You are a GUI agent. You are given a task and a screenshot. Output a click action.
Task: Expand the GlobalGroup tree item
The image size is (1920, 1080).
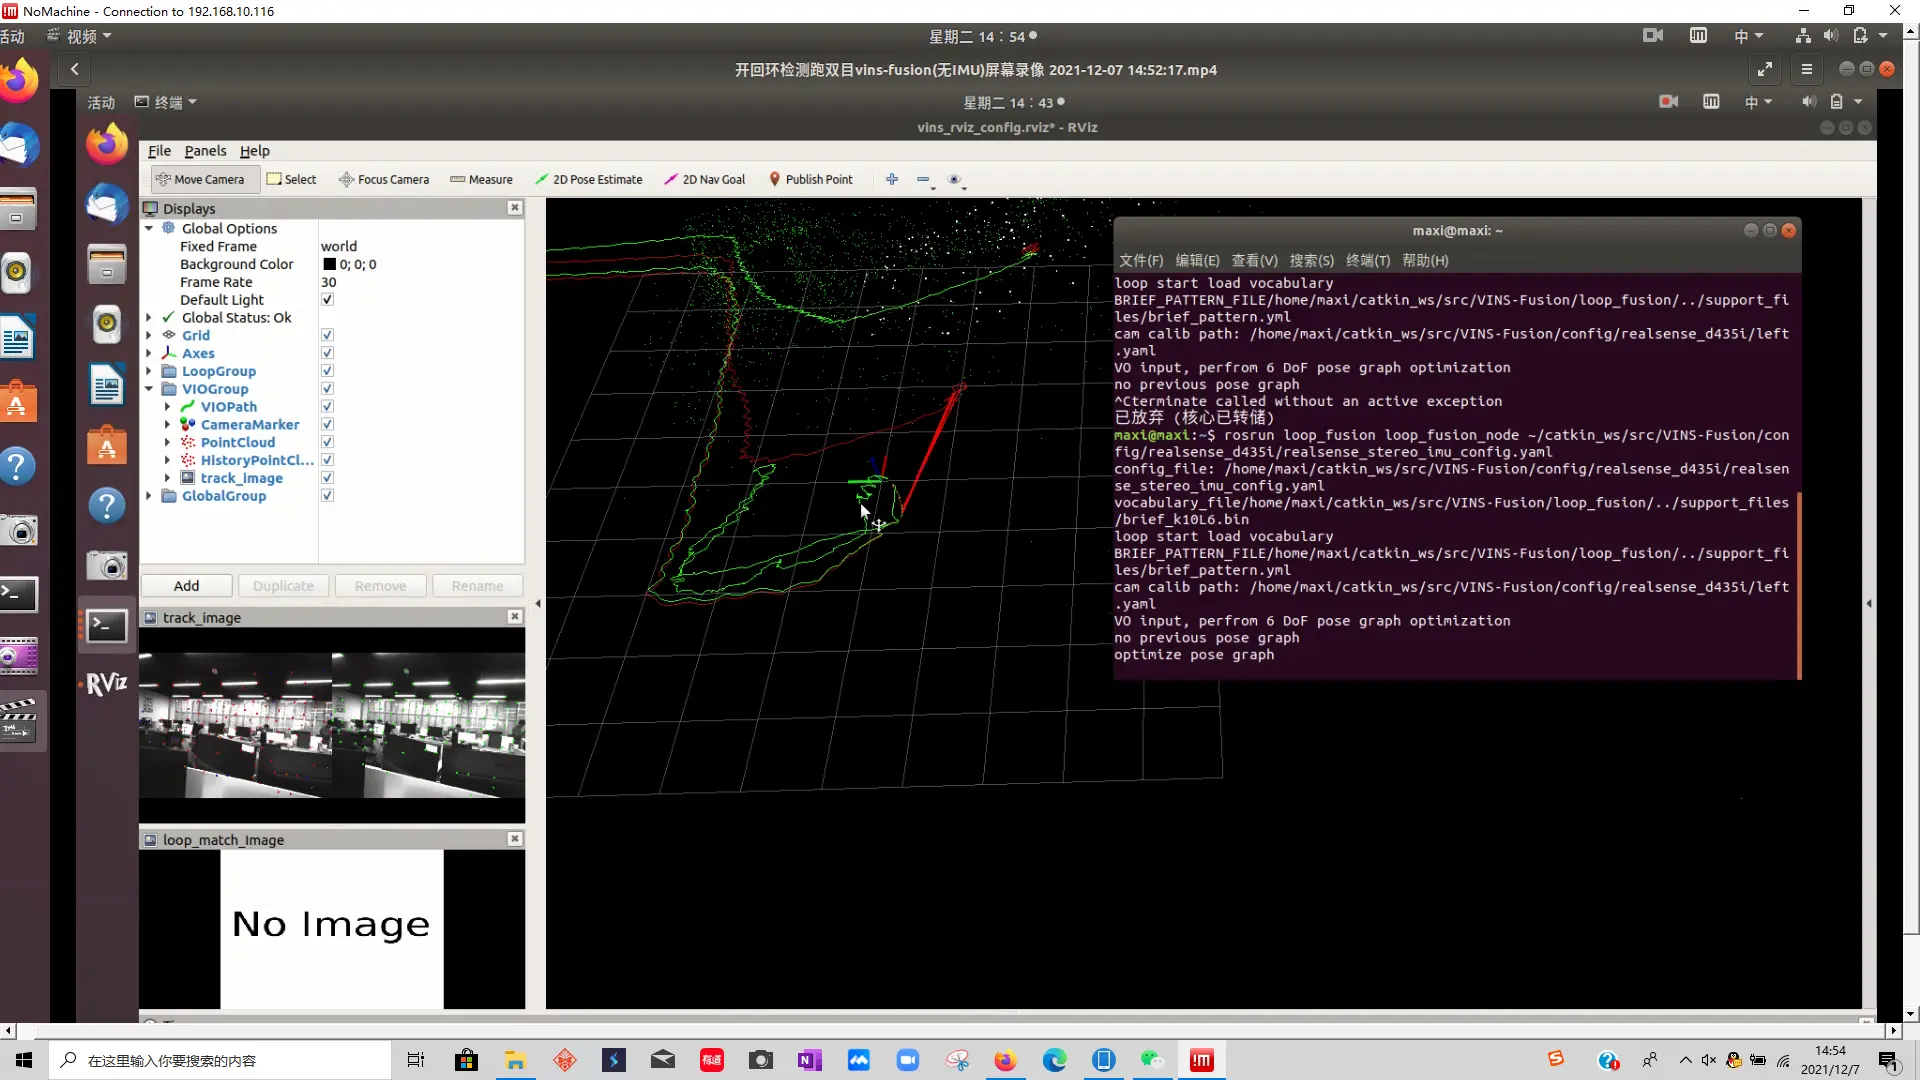tap(149, 496)
